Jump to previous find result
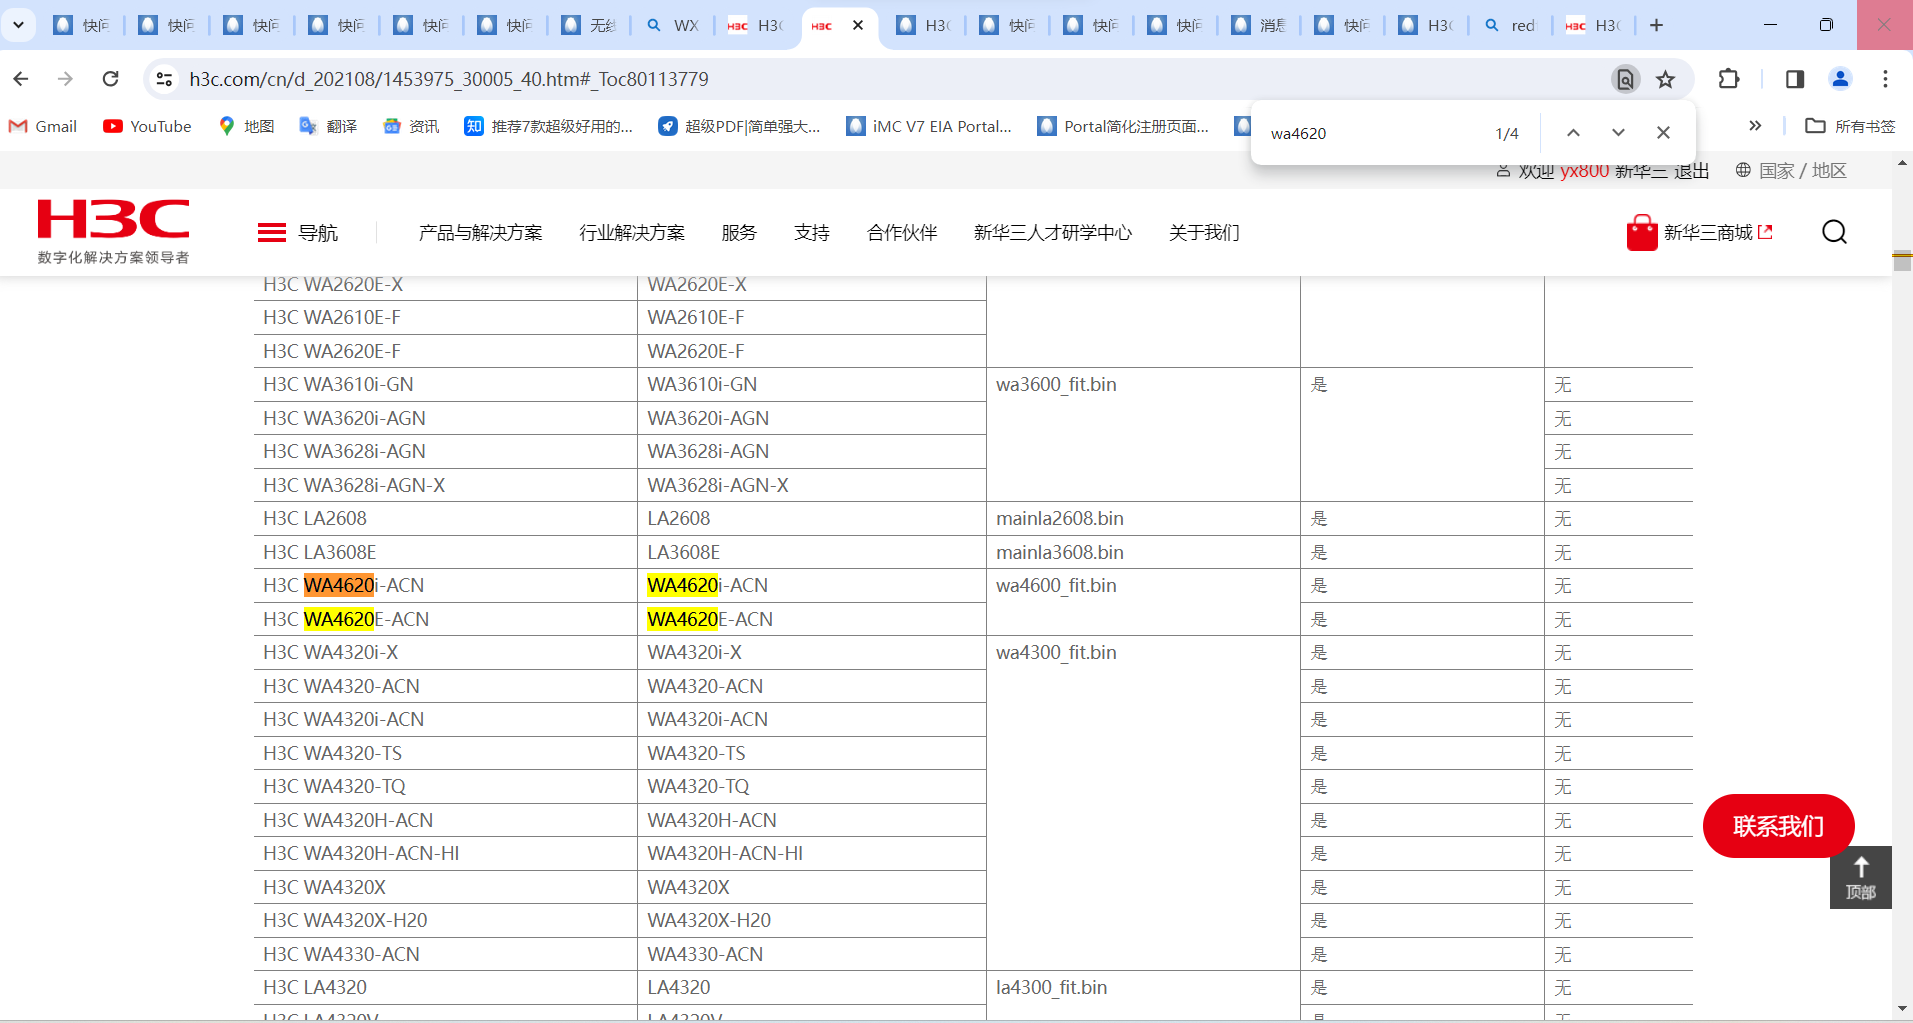1913x1023 pixels. click(1573, 133)
